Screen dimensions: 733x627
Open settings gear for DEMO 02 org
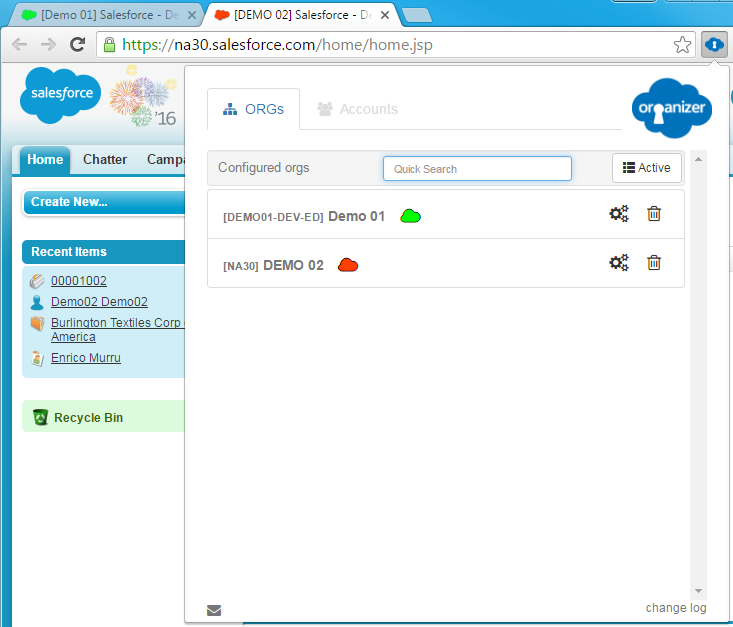(618, 263)
